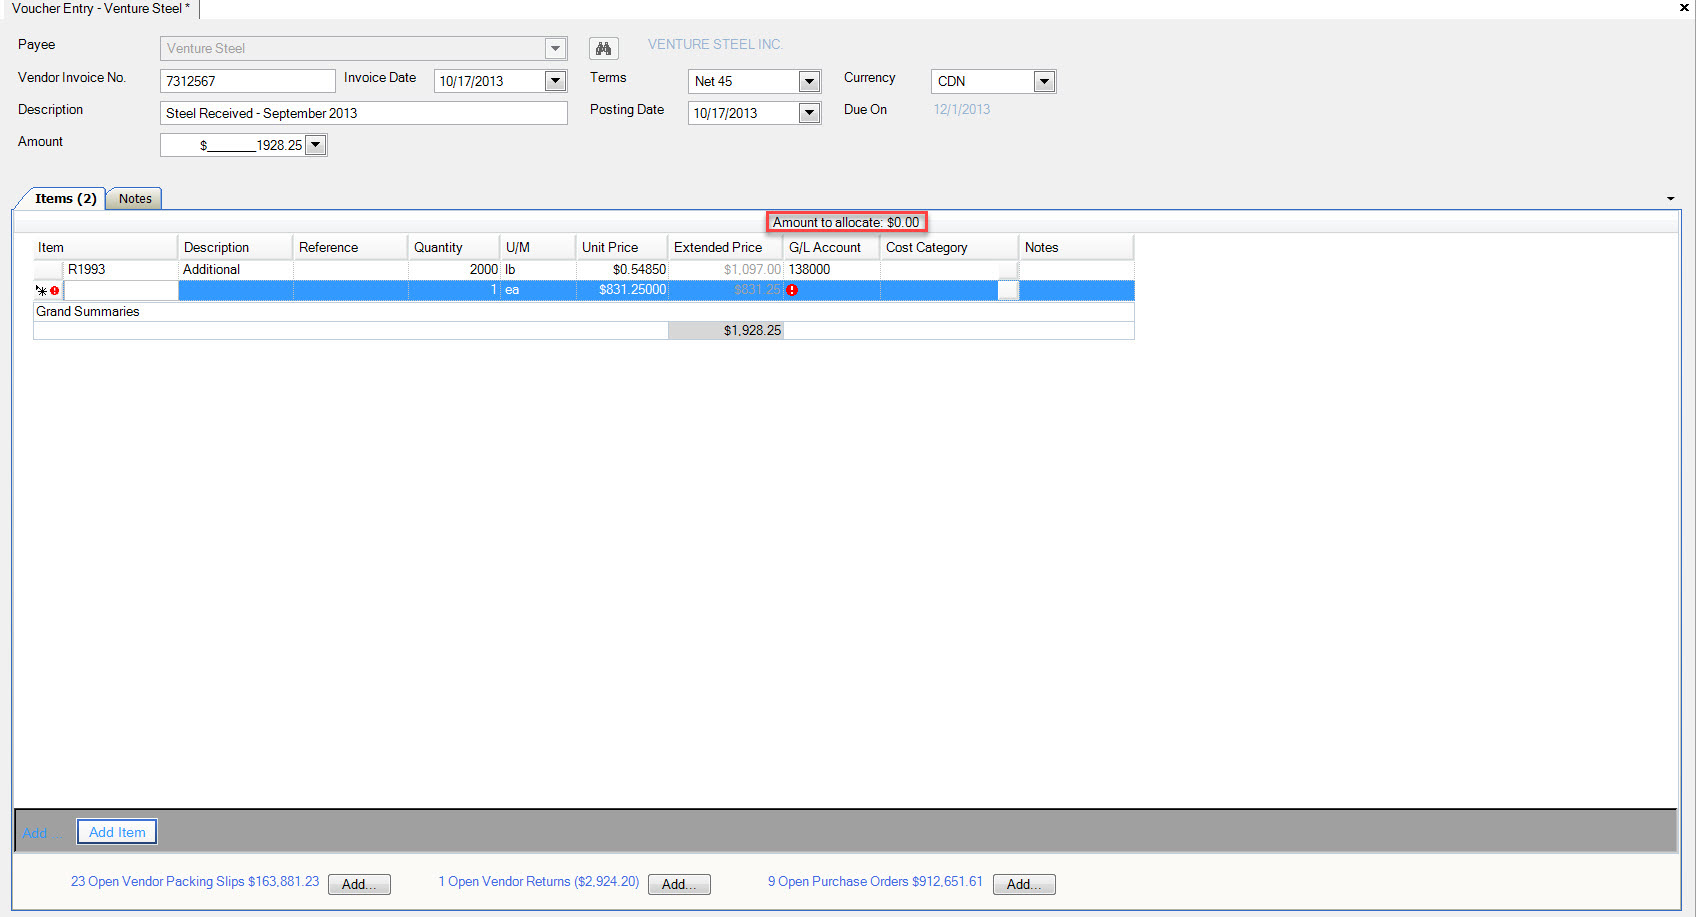
Task: Expand the Terms dropdown showing Net 45
Action: point(809,81)
